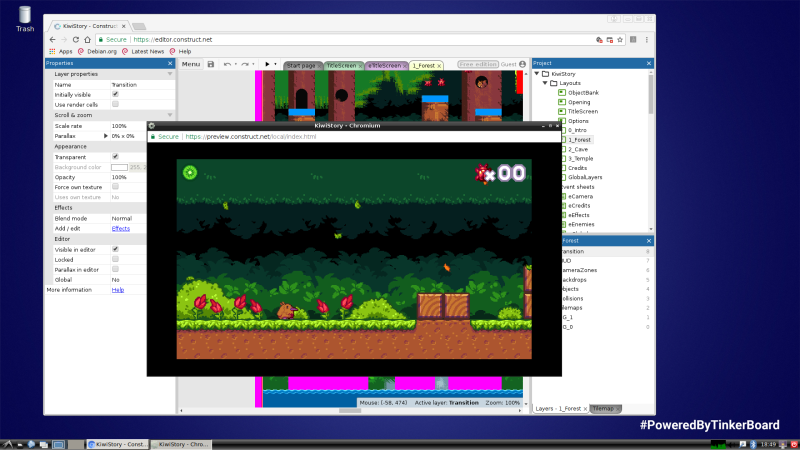Switch to the Layers - 1_Forest tab
The image size is (800, 450).
pyautogui.click(x=558, y=409)
